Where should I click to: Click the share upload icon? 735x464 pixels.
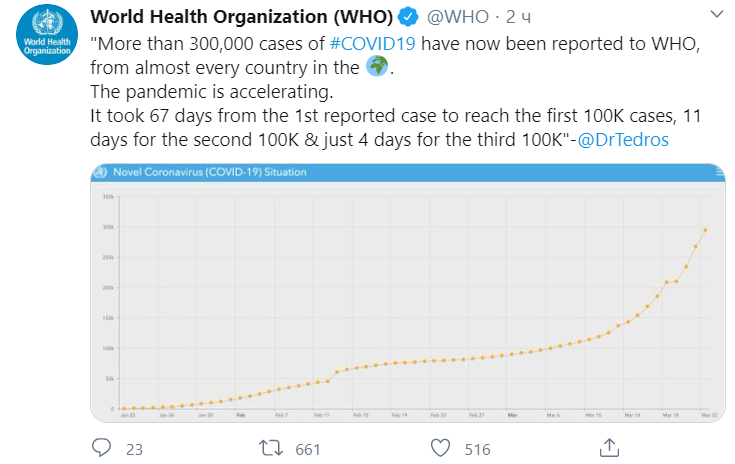tap(609, 448)
